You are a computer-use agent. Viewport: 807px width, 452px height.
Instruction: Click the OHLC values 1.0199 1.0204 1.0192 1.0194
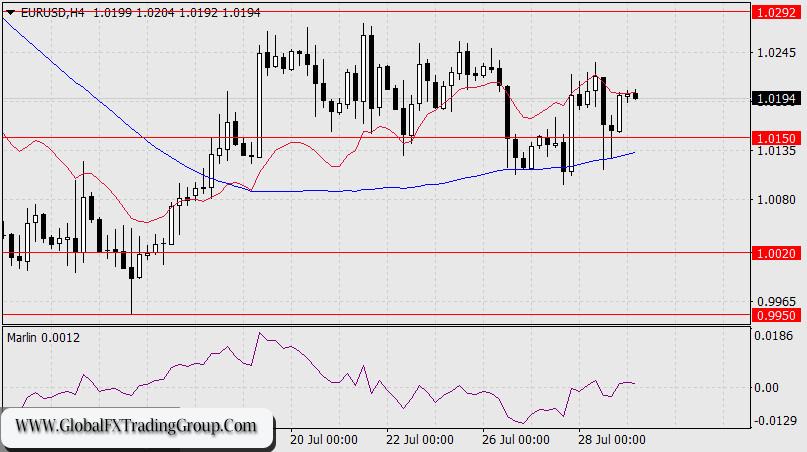177,13
